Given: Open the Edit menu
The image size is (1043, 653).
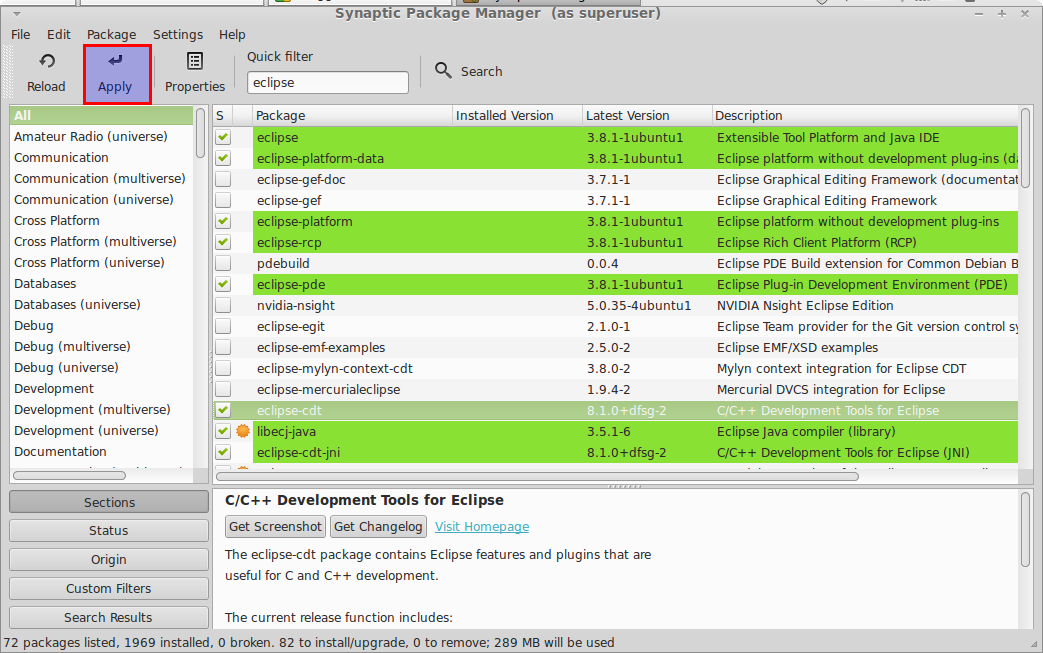Looking at the screenshot, I should [59, 35].
